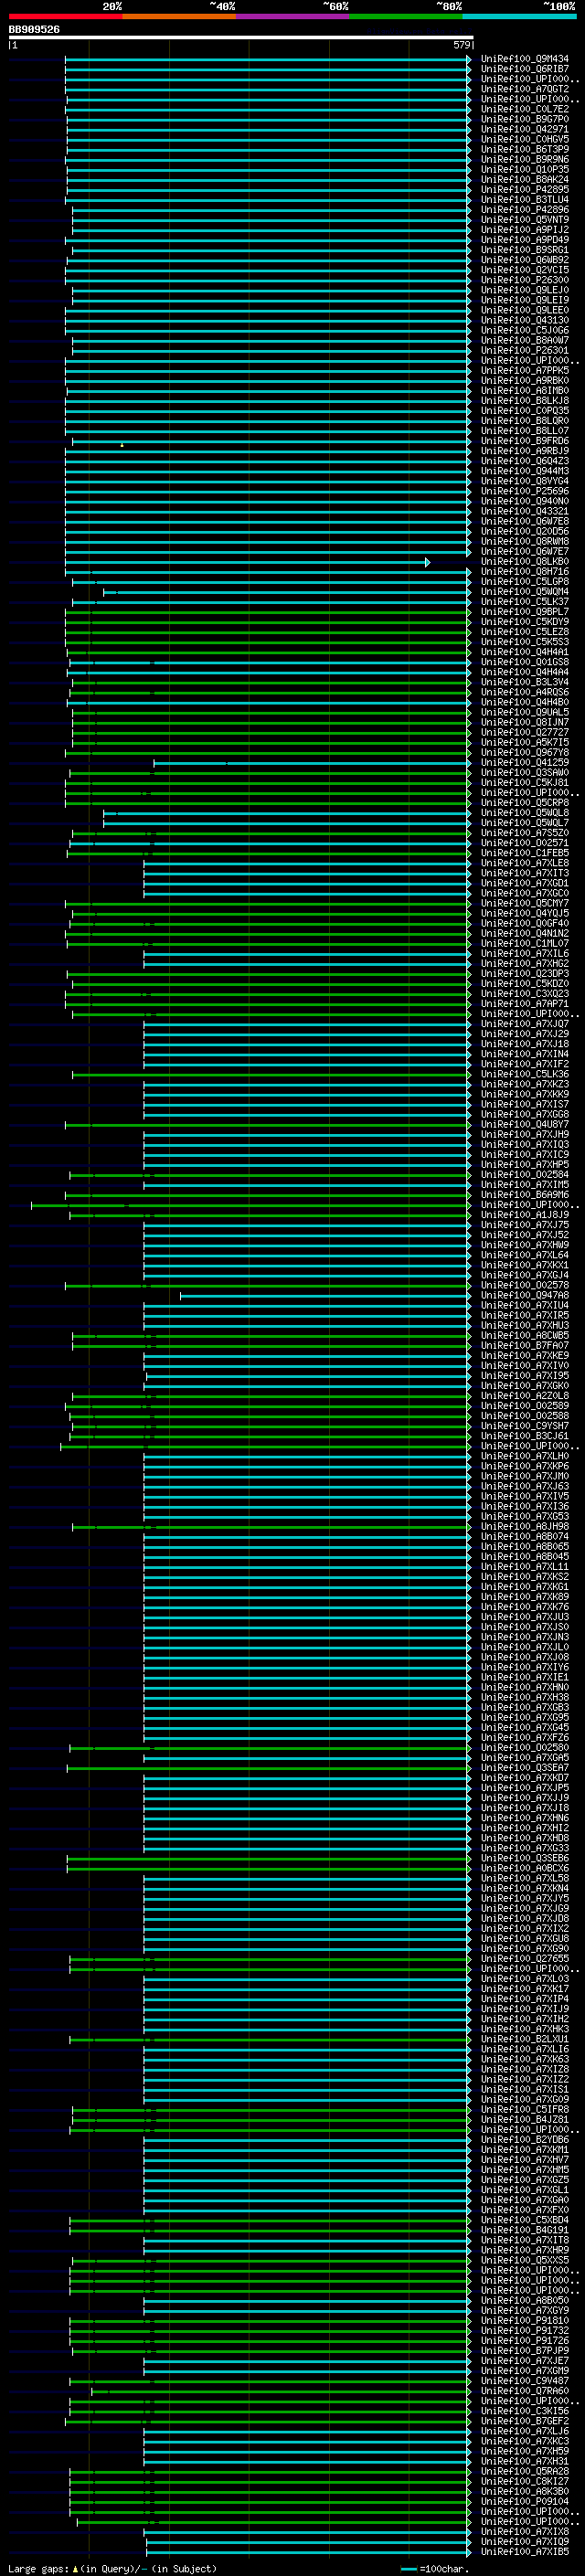Select hit label UniRef100_Q27727
This screenshot has height=2576, width=585.
(x=525, y=732)
